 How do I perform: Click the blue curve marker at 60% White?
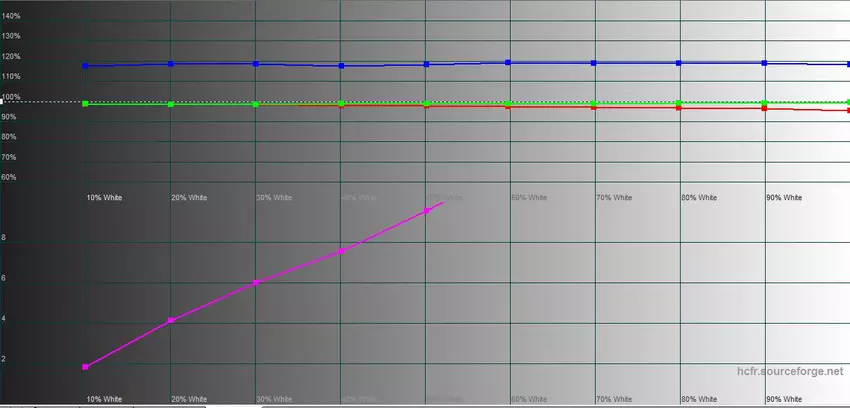pos(509,63)
